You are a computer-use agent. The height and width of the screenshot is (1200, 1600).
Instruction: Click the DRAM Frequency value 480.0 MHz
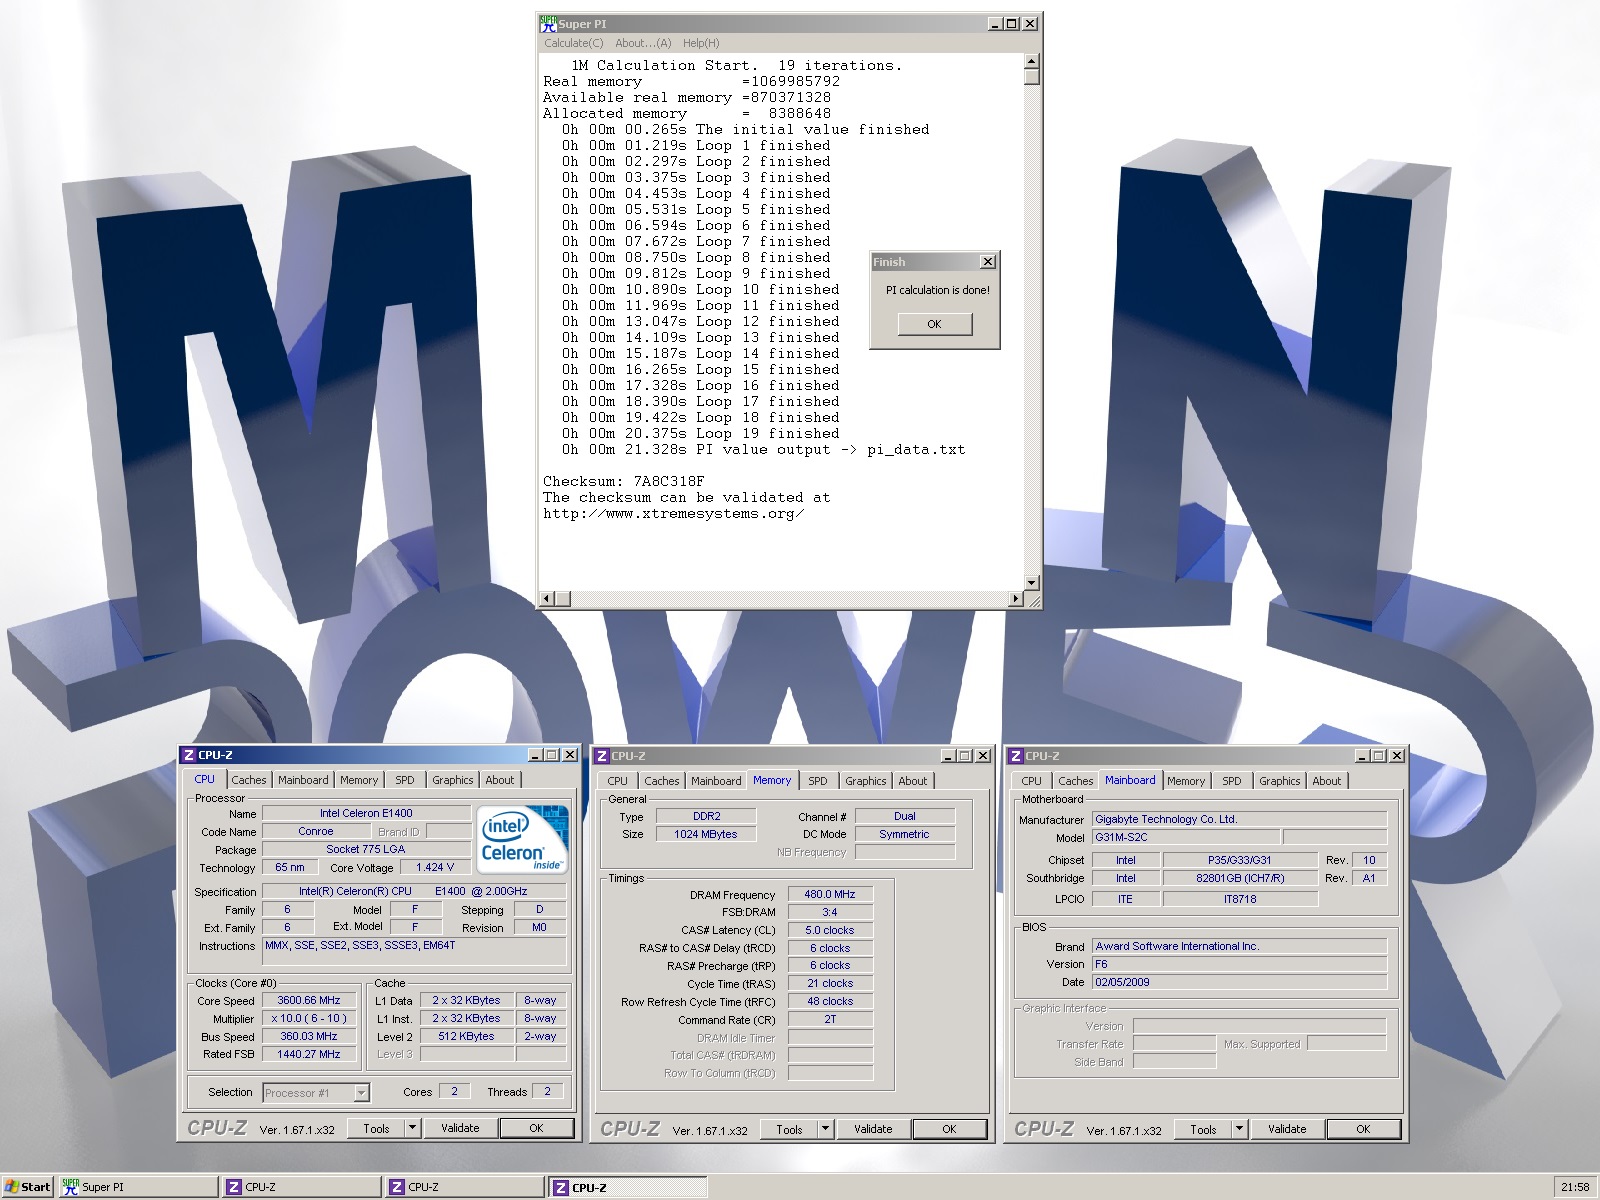coord(830,894)
